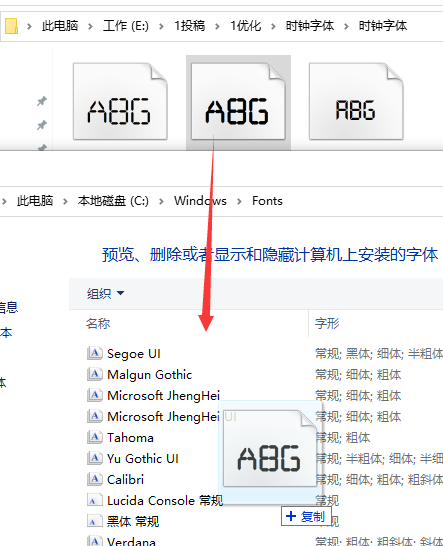Go to 1投稿 folder in the address path
The image size is (443, 546).
[190, 26]
